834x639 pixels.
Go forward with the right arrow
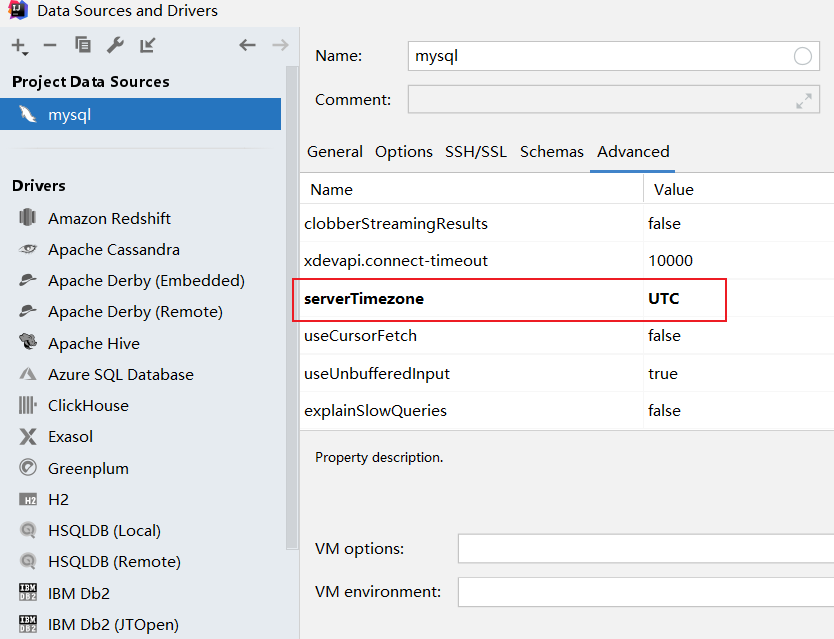[280, 45]
